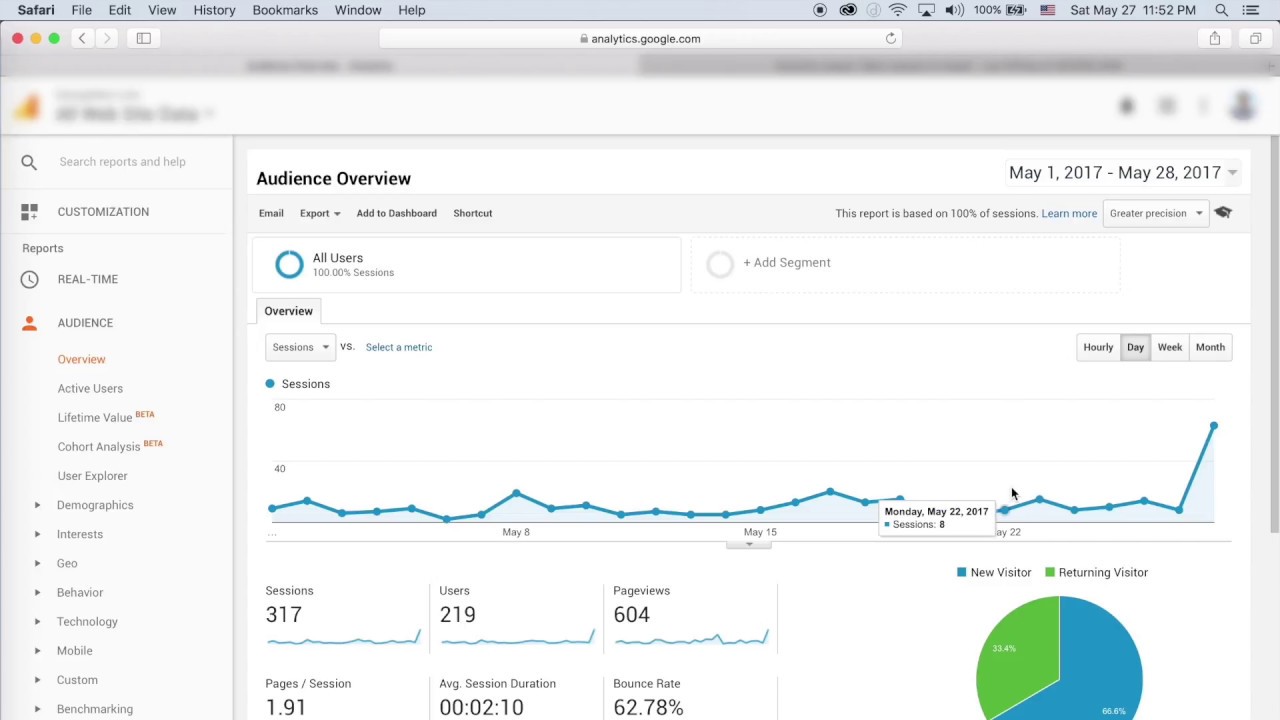Expand the Behavior section

coord(37,592)
